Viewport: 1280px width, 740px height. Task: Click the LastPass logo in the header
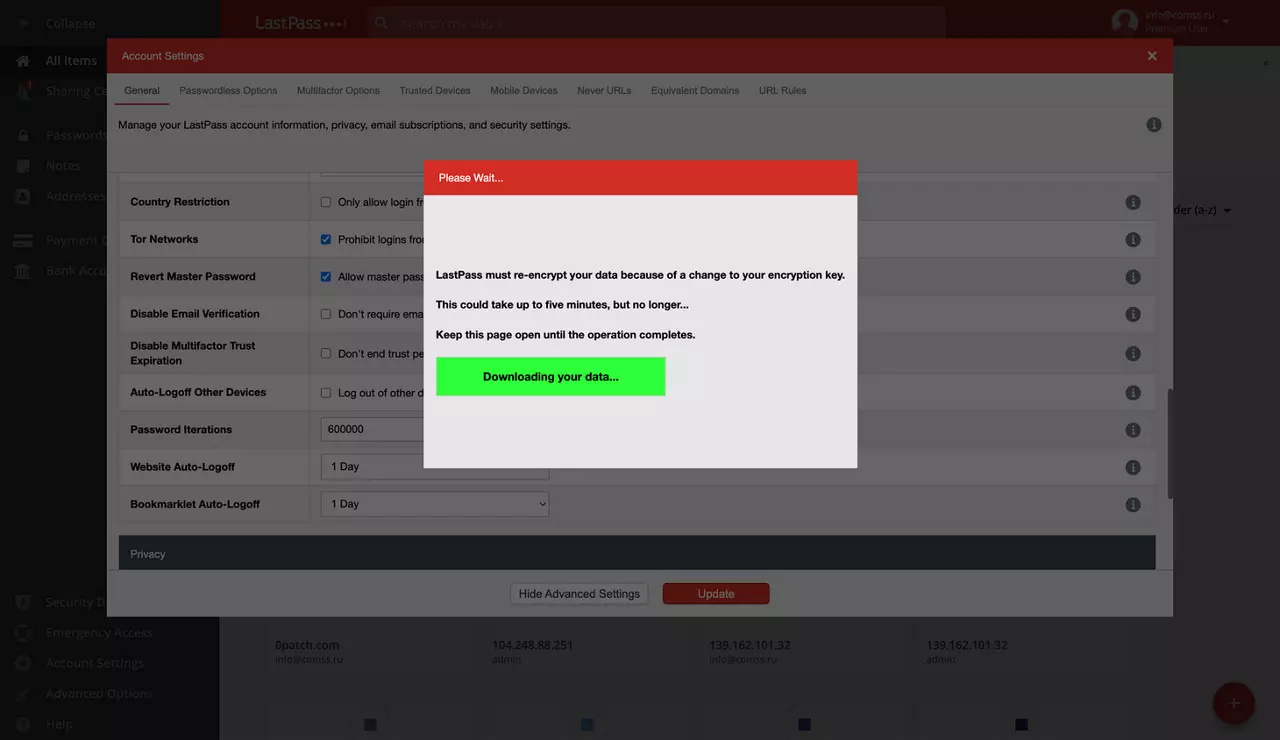click(x=300, y=22)
